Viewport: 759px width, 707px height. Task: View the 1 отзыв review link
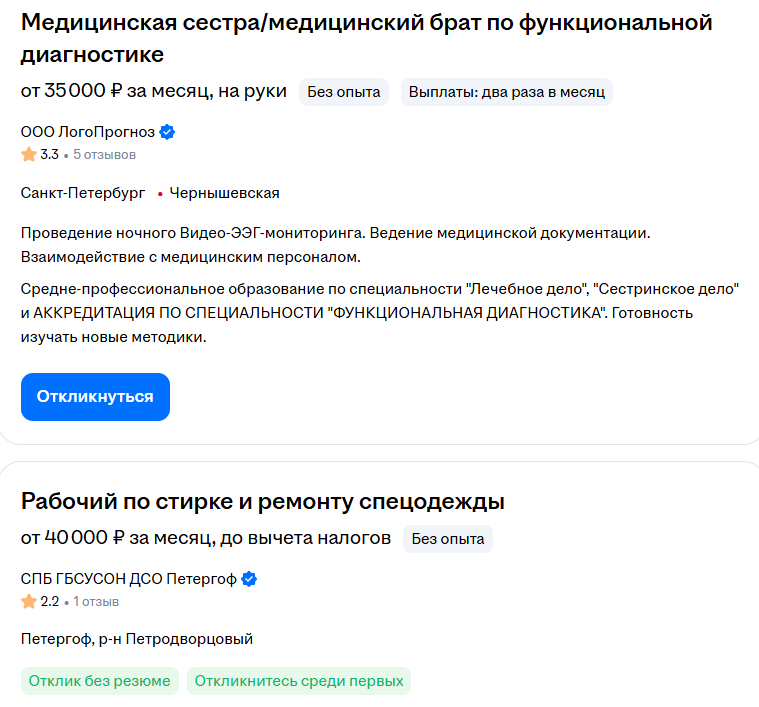pos(96,602)
